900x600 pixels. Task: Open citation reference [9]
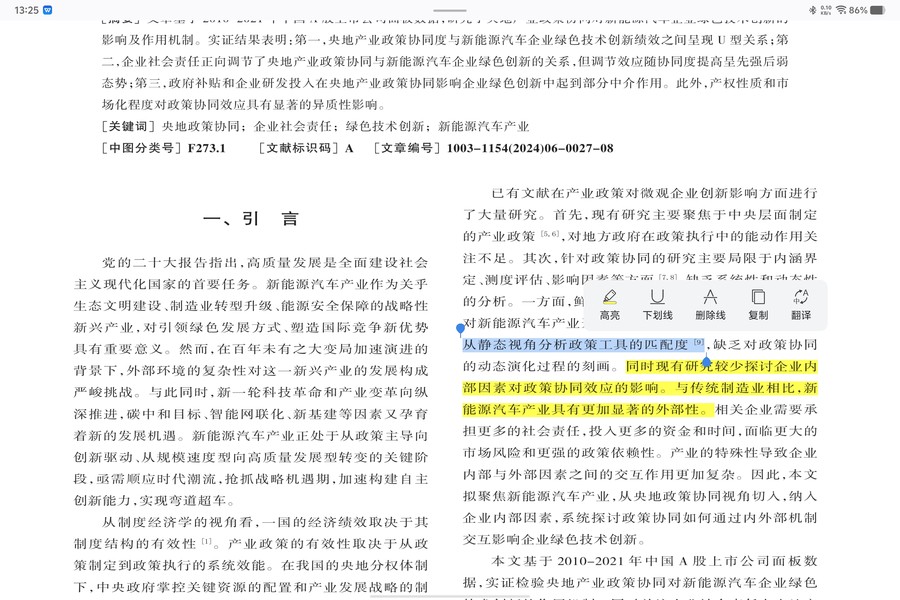click(x=698, y=343)
